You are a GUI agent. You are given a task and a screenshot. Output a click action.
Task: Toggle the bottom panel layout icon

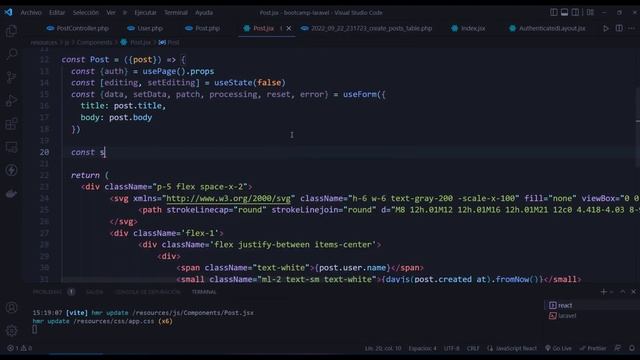coord(564,12)
